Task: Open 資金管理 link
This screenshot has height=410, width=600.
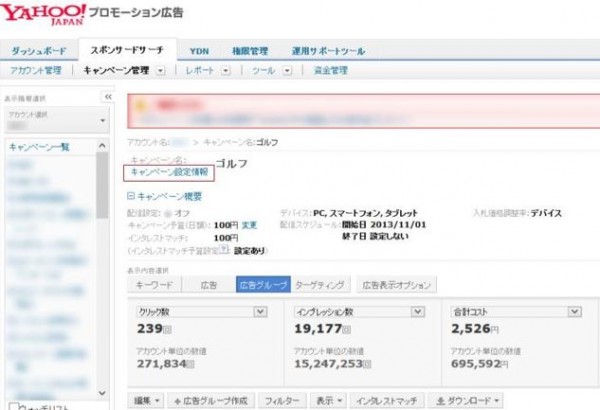Action: 331,71
